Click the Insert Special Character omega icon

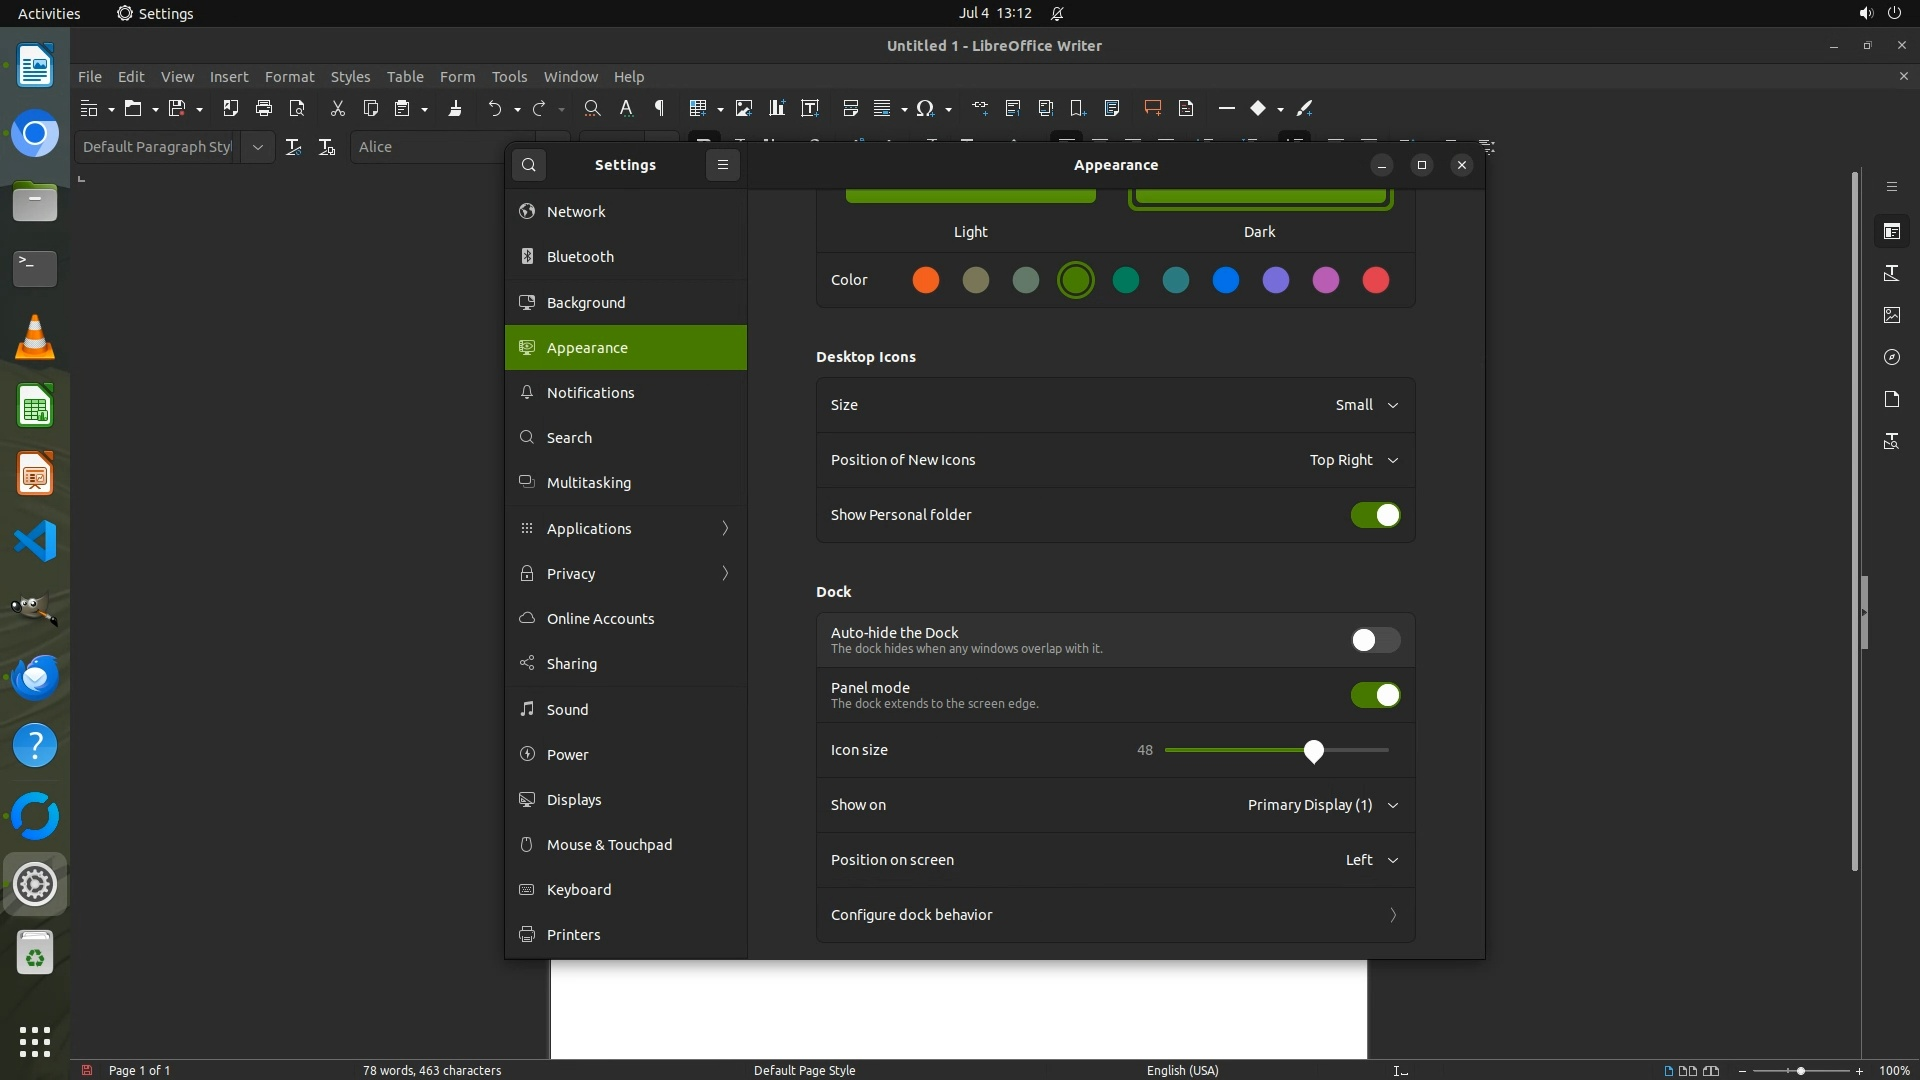point(925,108)
